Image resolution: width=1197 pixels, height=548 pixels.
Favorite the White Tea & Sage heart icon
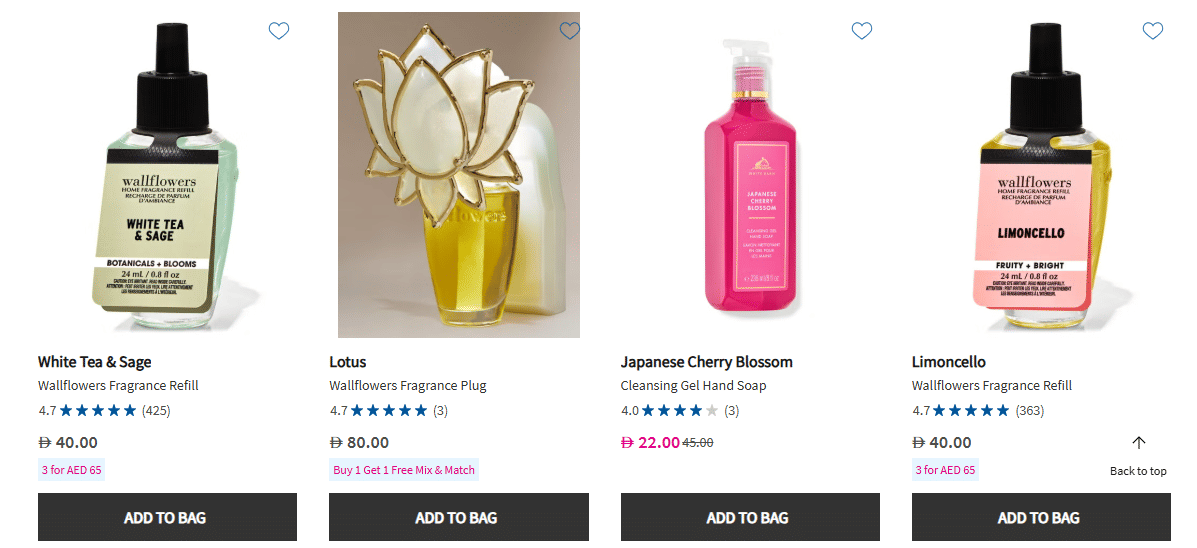click(279, 31)
